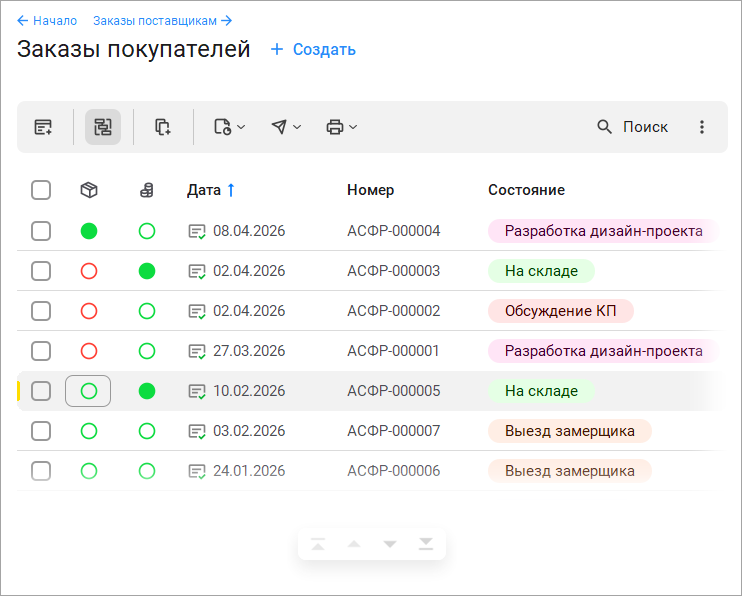Click the shipment box column header icon
The height and width of the screenshot is (596, 742).
[x=89, y=190]
